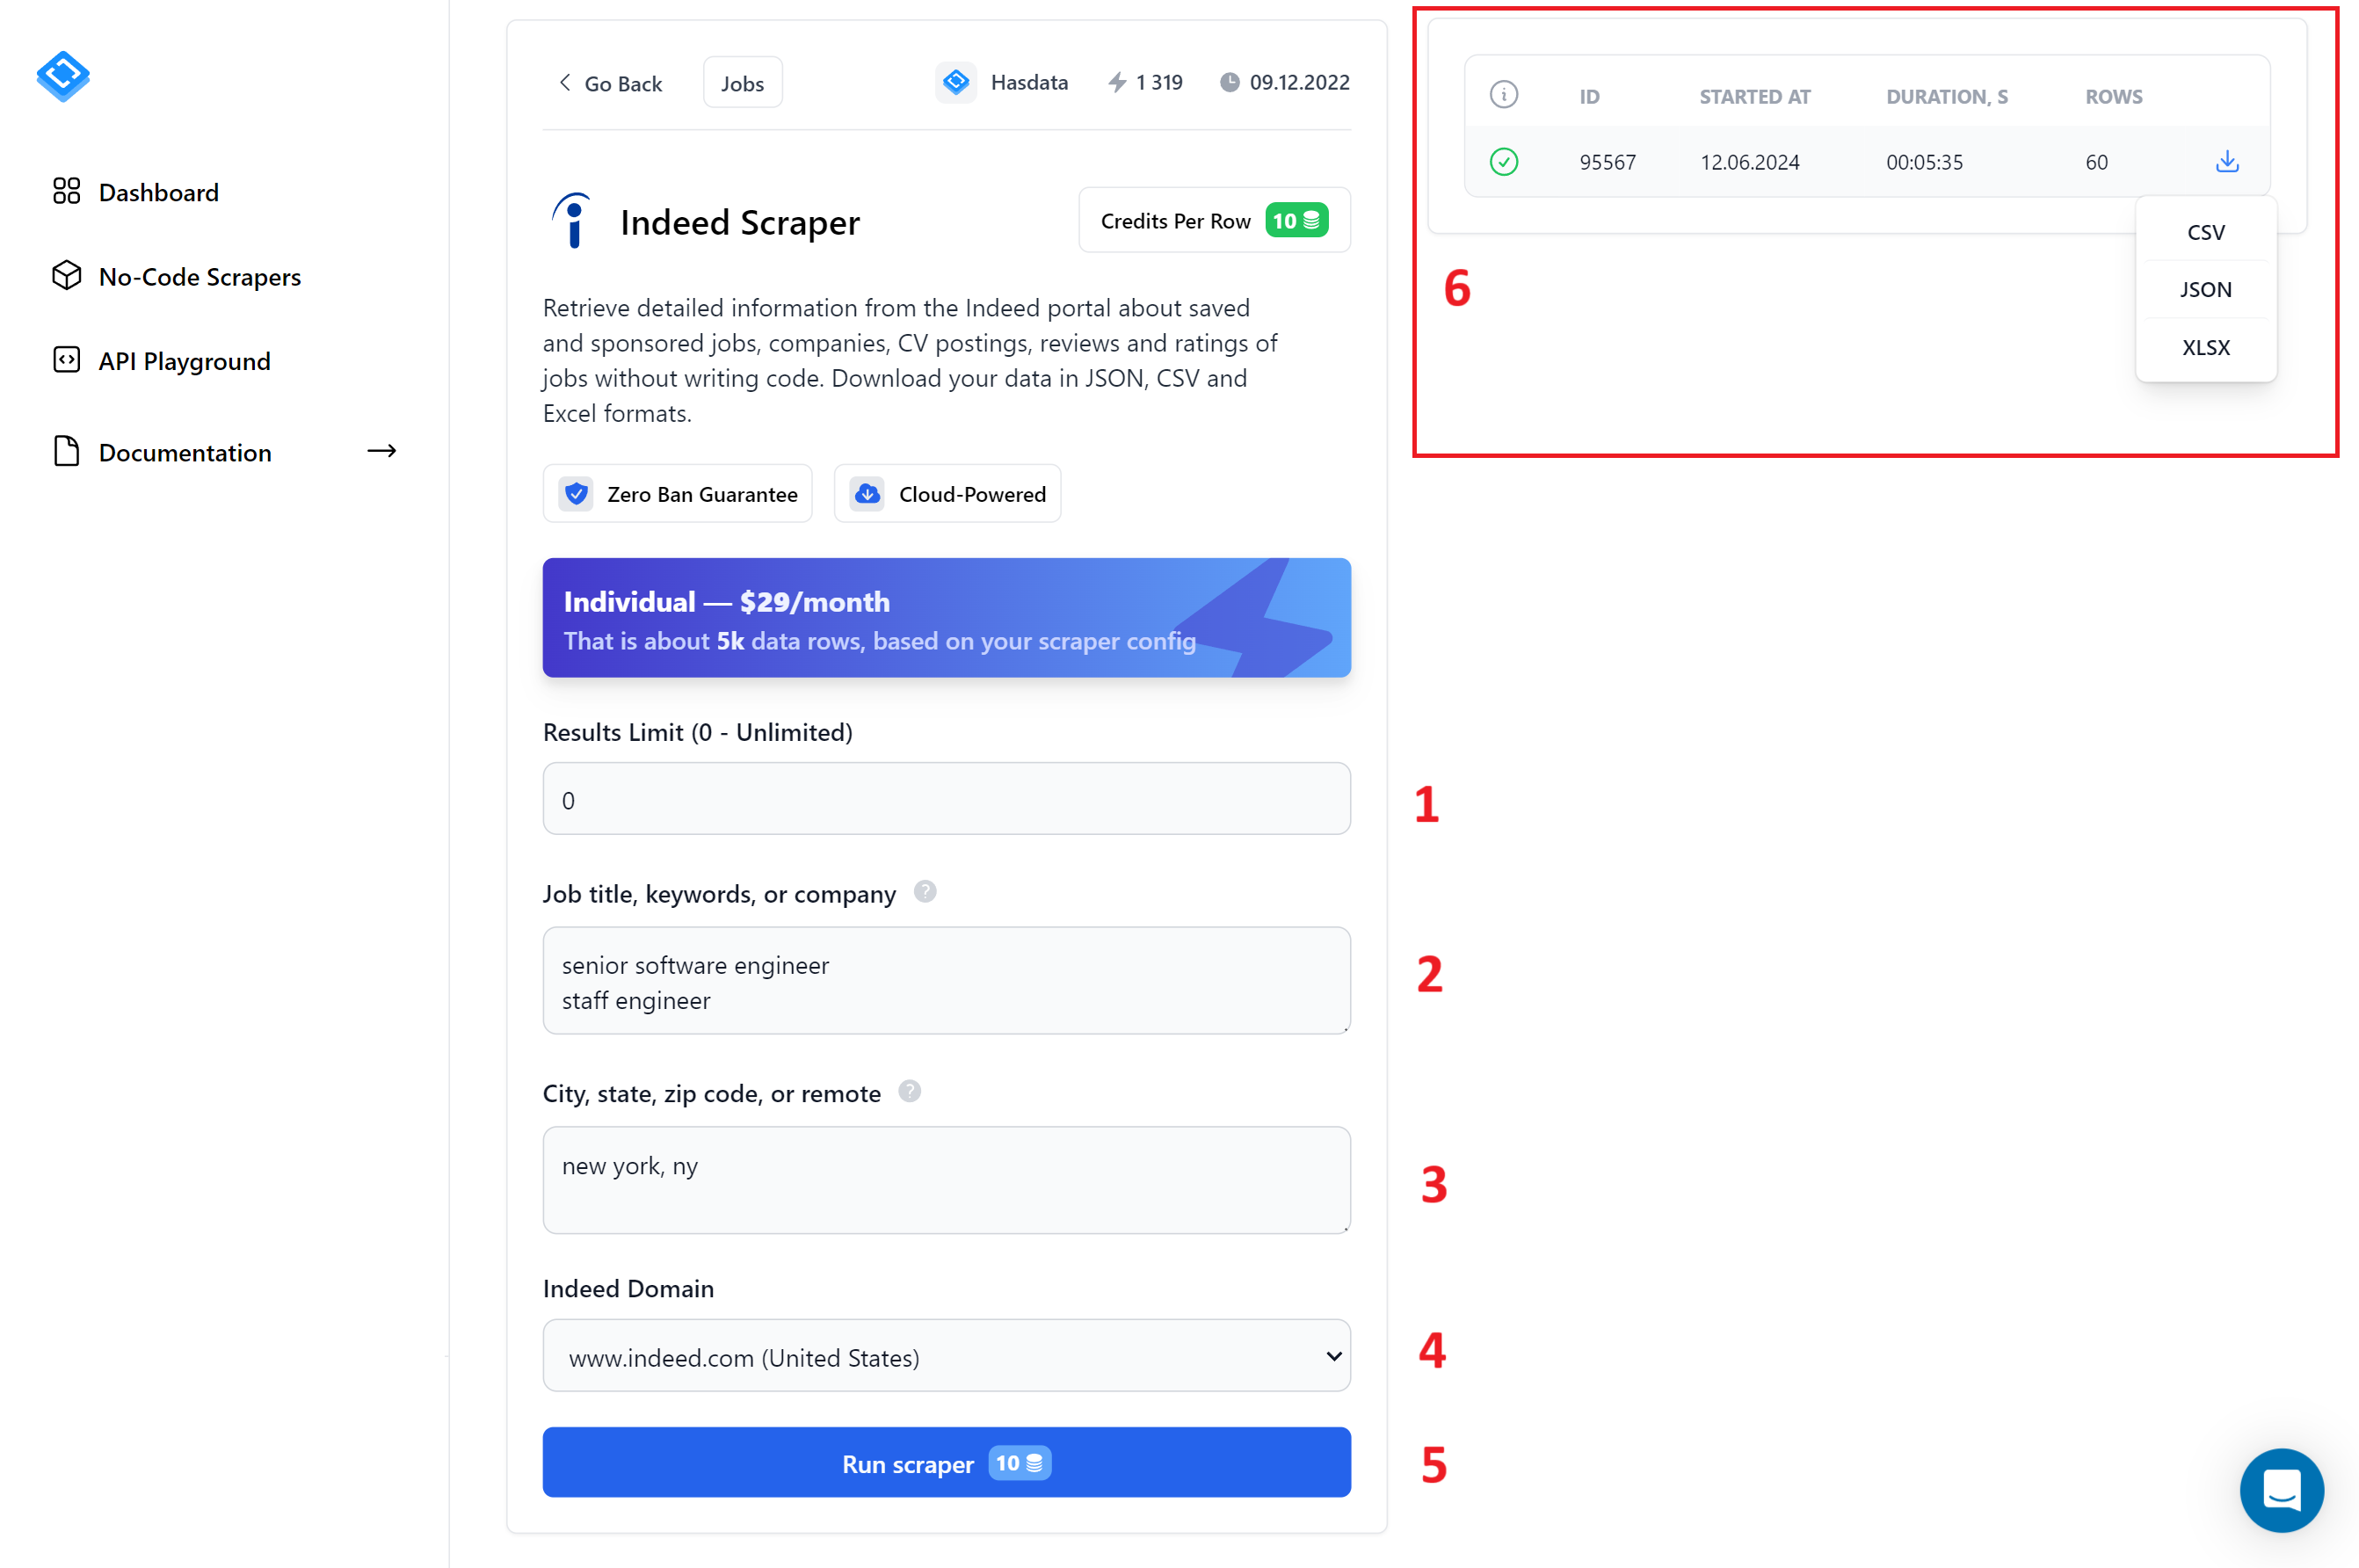
Task: Click the Jobs breadcrumb tab
Action: coord(740,83)
